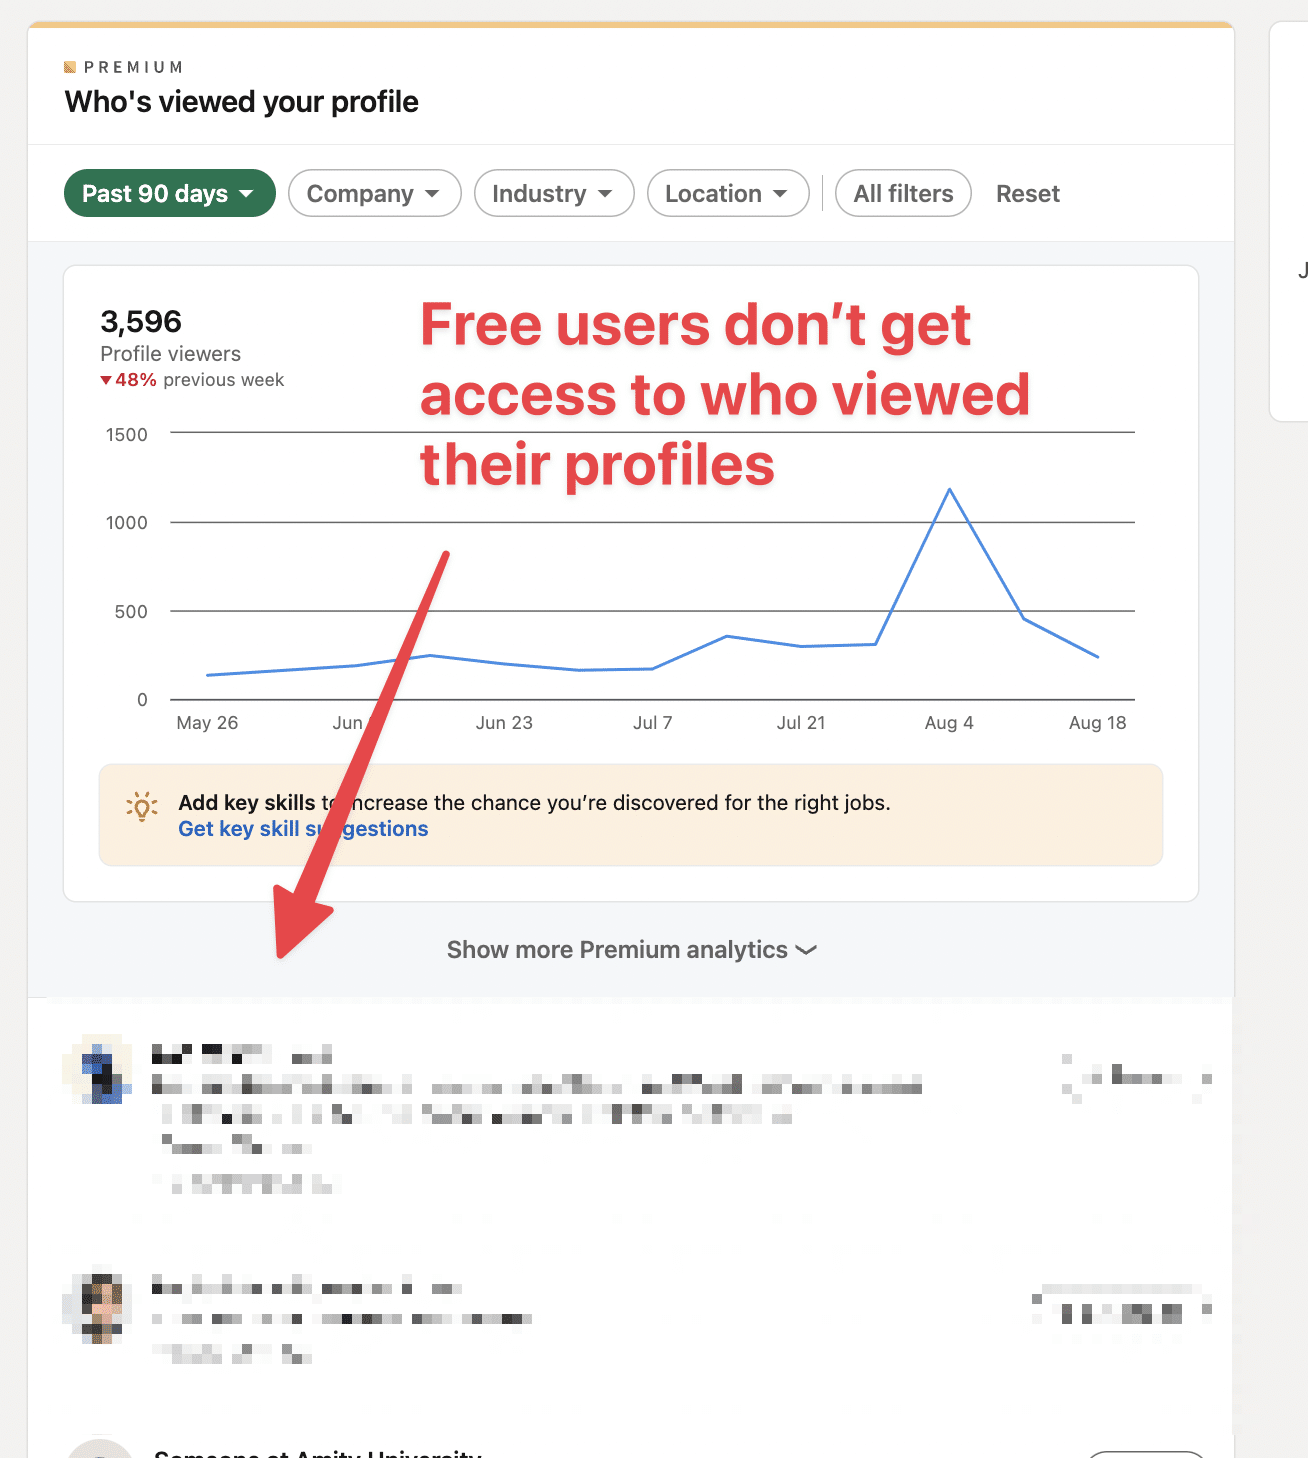Click the Aug 4 peak on the viewers chart
The image size is (1308, 1458).
[x=949, y=489]
